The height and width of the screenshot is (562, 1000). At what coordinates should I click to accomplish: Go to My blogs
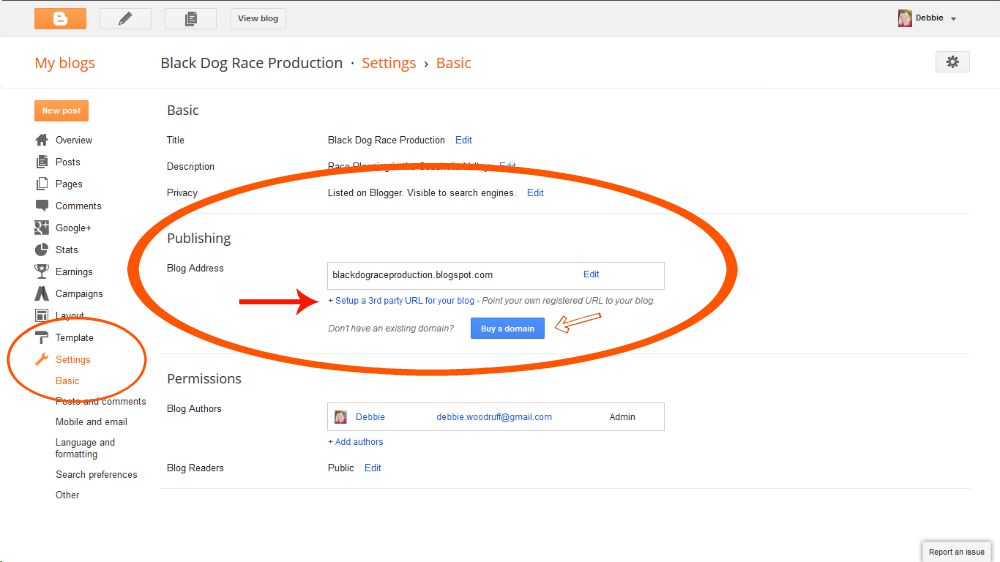point(64,63)
